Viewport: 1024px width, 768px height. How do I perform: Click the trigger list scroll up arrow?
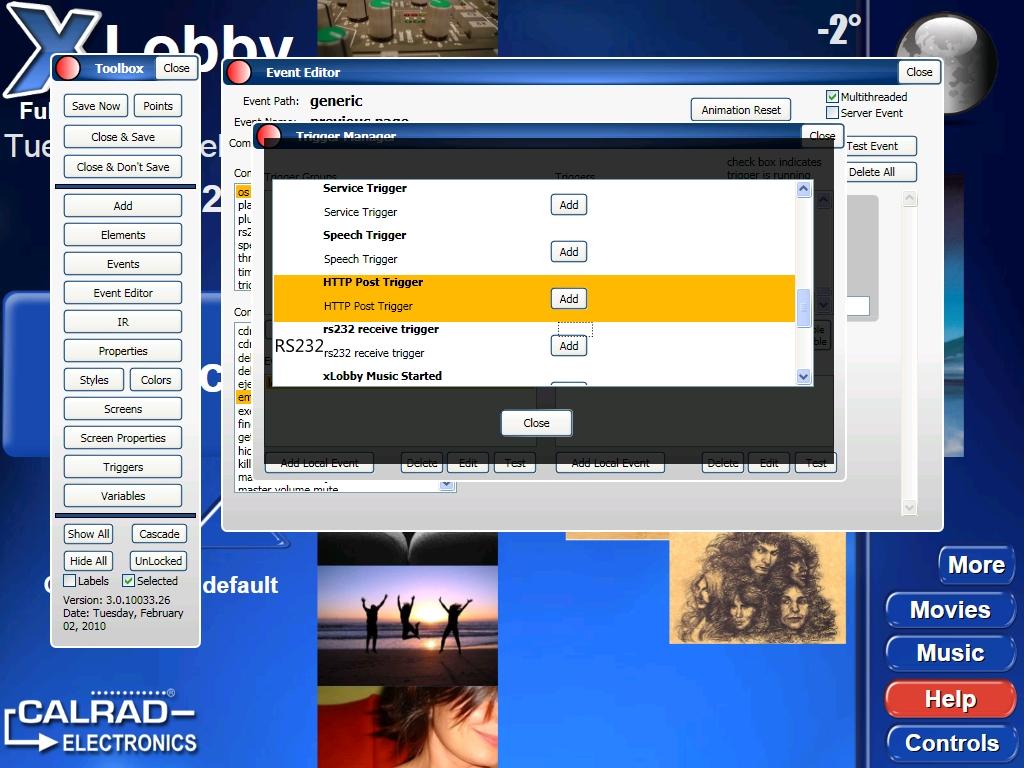pyautogui.click(x=803, y=189)
